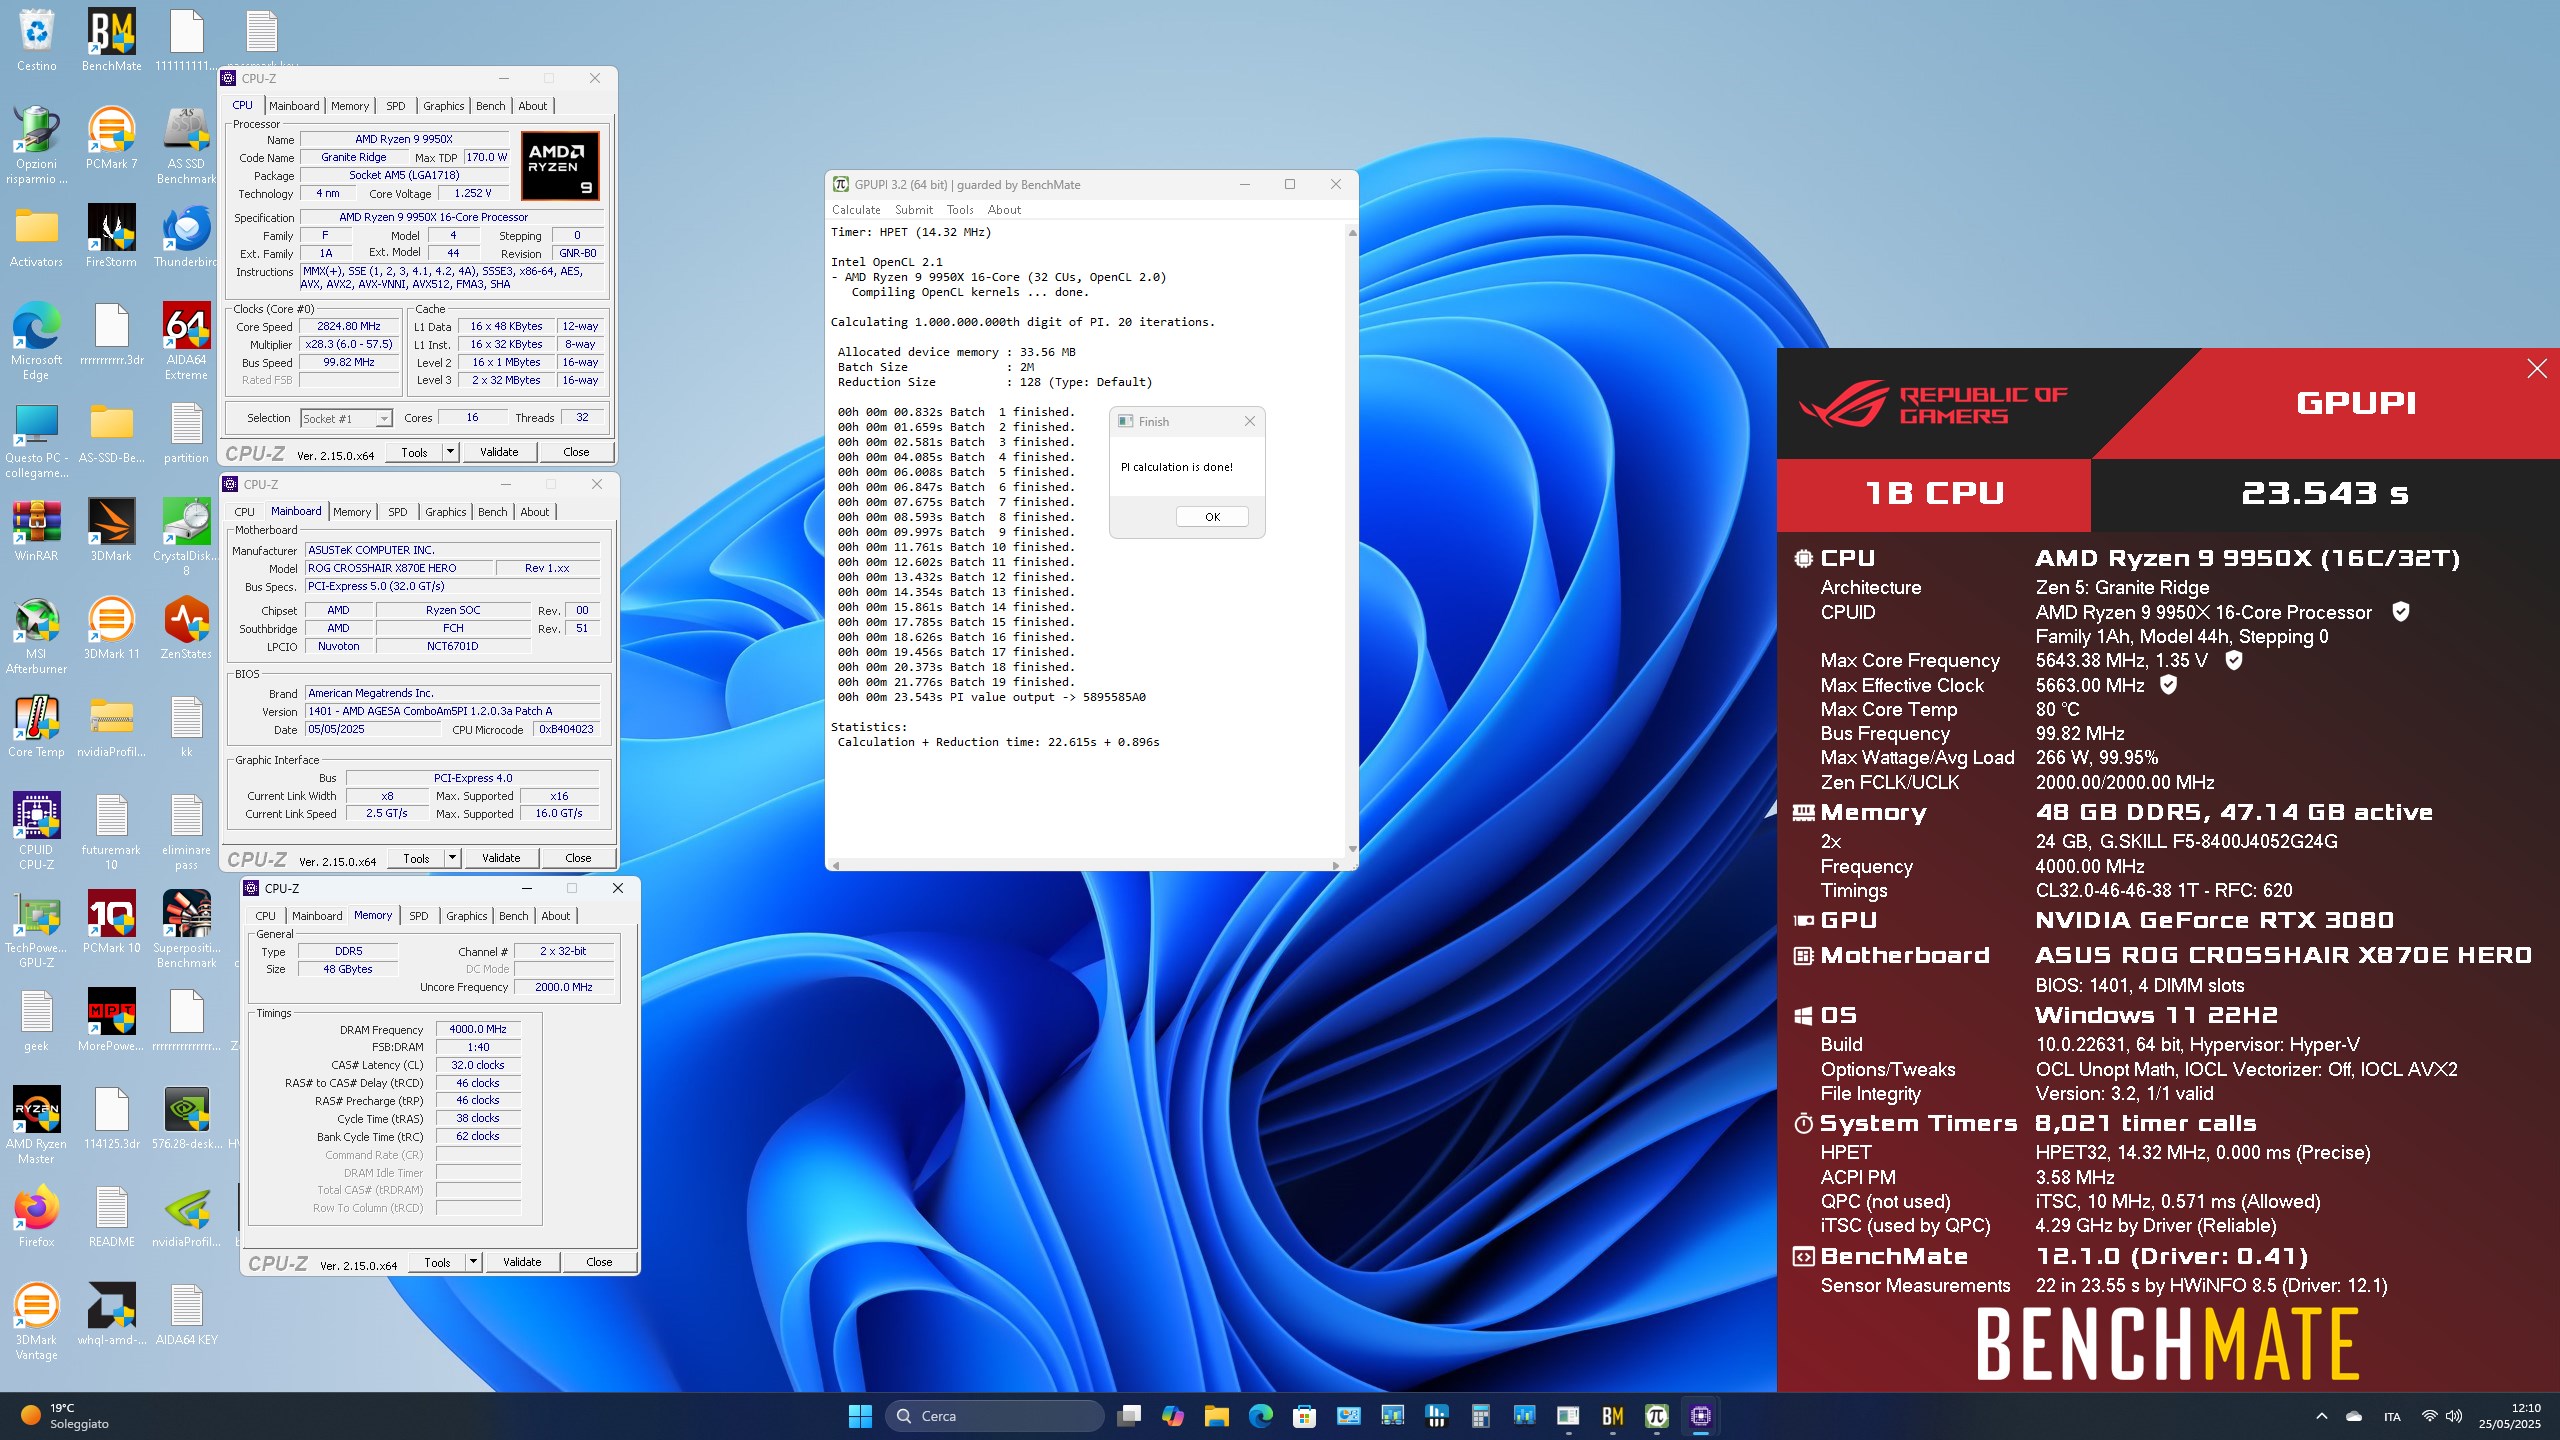Open Calculator from the taskbar

tap(1480, 1416)
